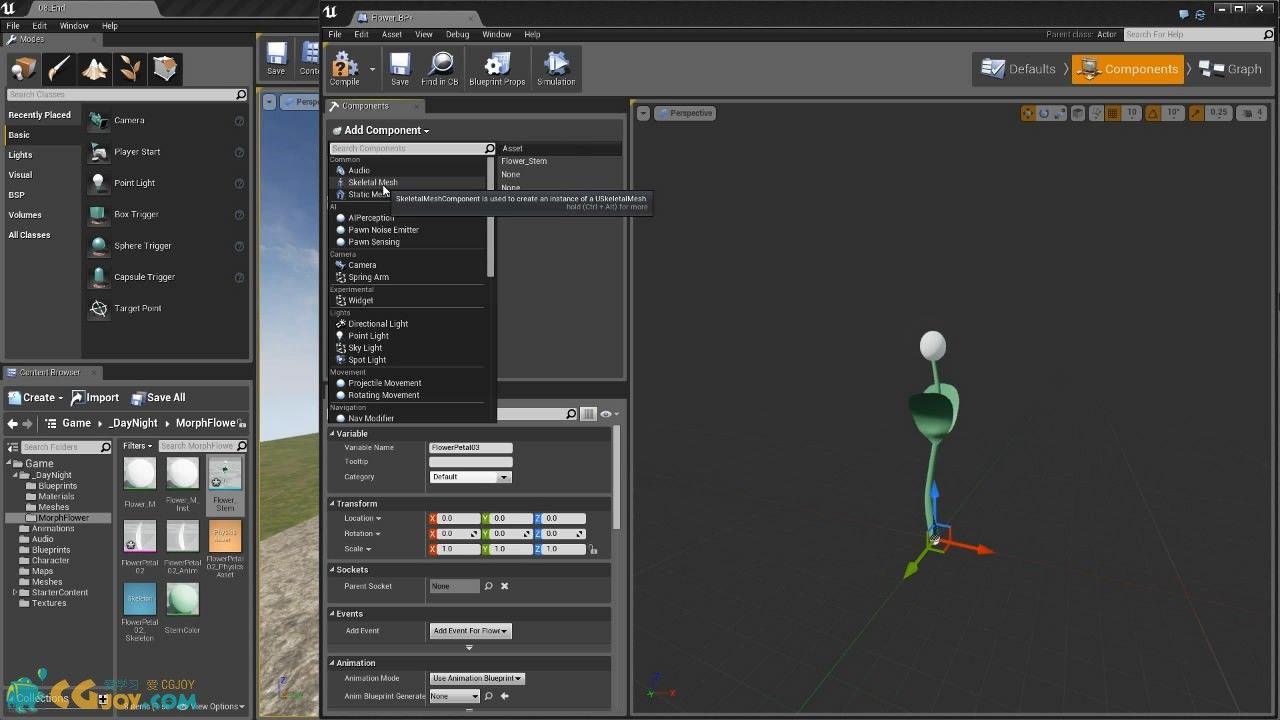This screenshot has height=720, width=1280.
Task: Save the blueprint from the Flower_BP toolbar
Action: pos(400,68)
